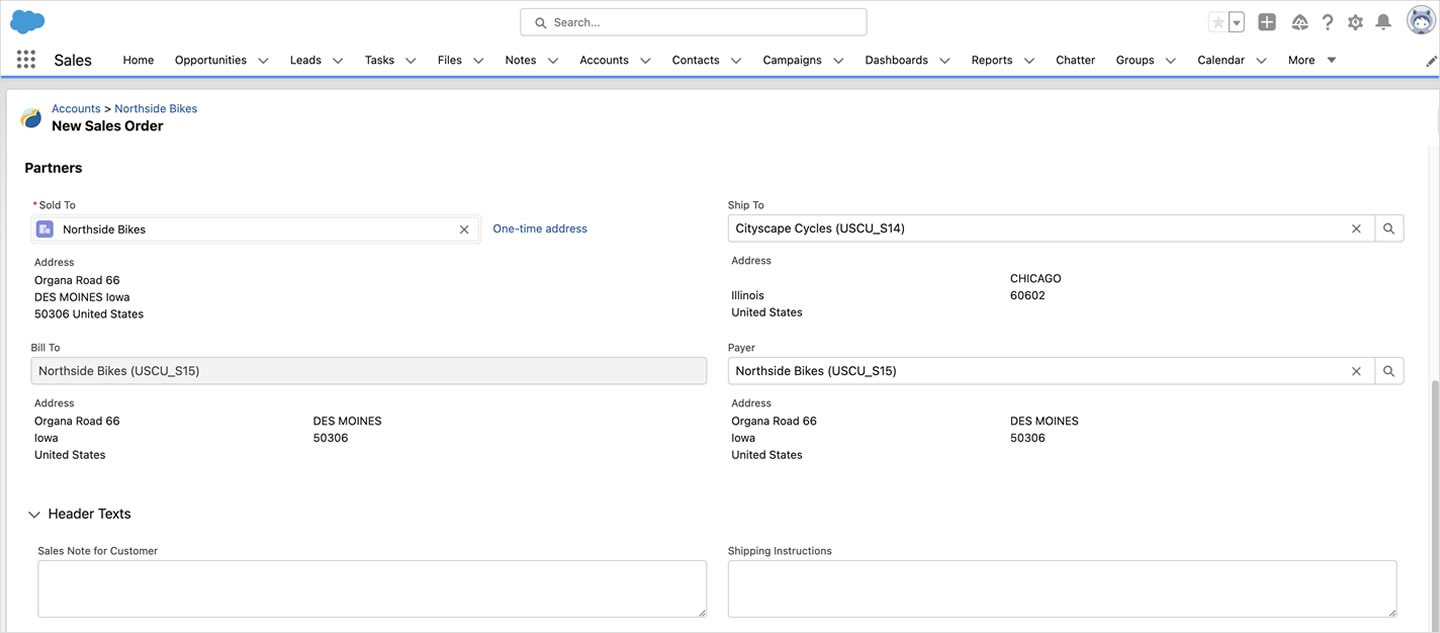Open the Notes tab
Viewport: 1440px width, 633px height.
(x=520, y=60)
